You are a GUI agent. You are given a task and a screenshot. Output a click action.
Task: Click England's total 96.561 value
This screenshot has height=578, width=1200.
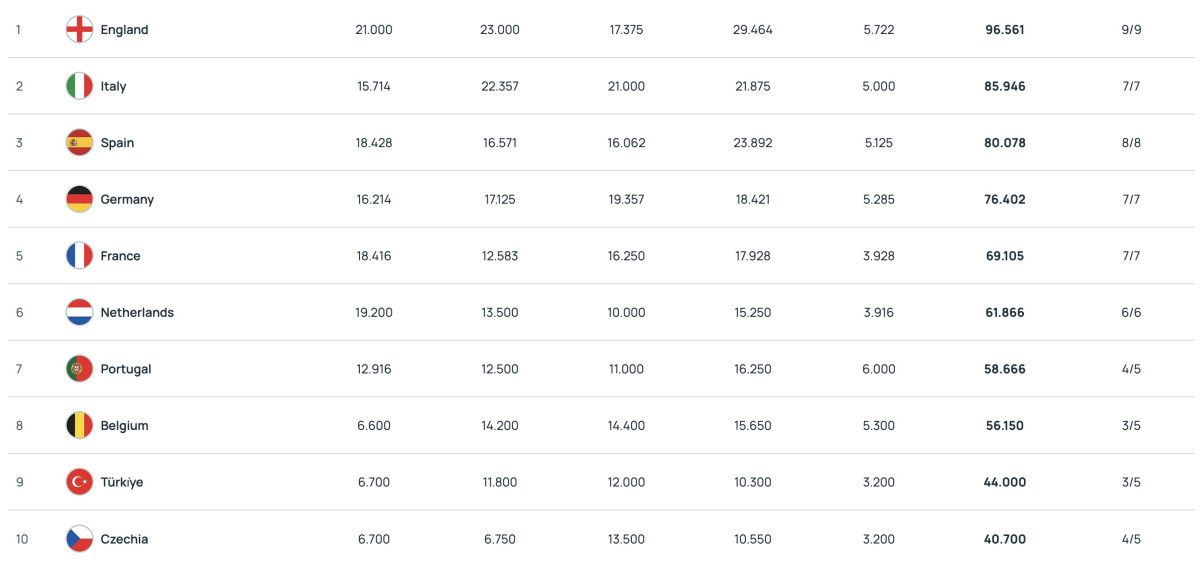[1005, 30]
